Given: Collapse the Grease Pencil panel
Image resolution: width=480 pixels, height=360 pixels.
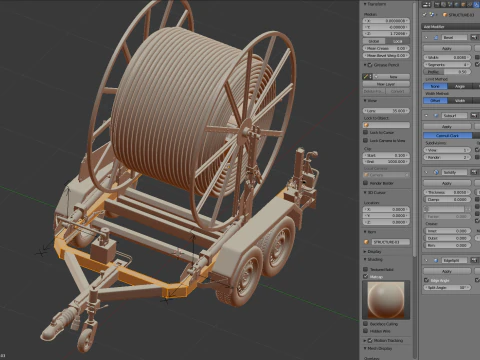Looking at the screenshot, I should click(365, 65).
